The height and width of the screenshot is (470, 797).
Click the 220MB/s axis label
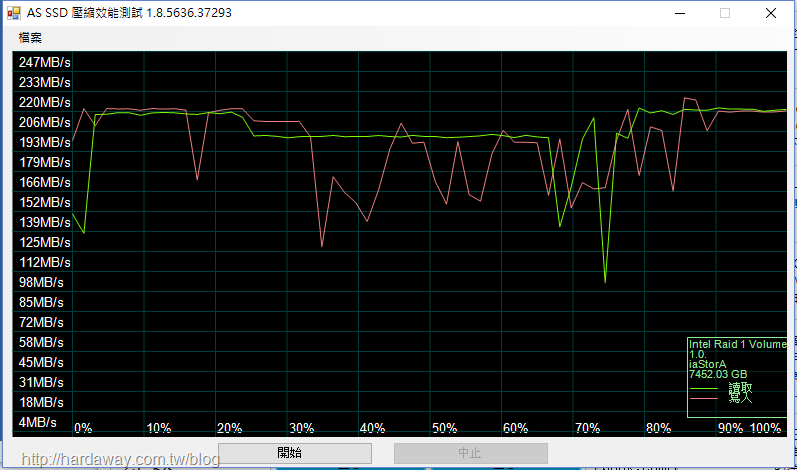point(45,102)
